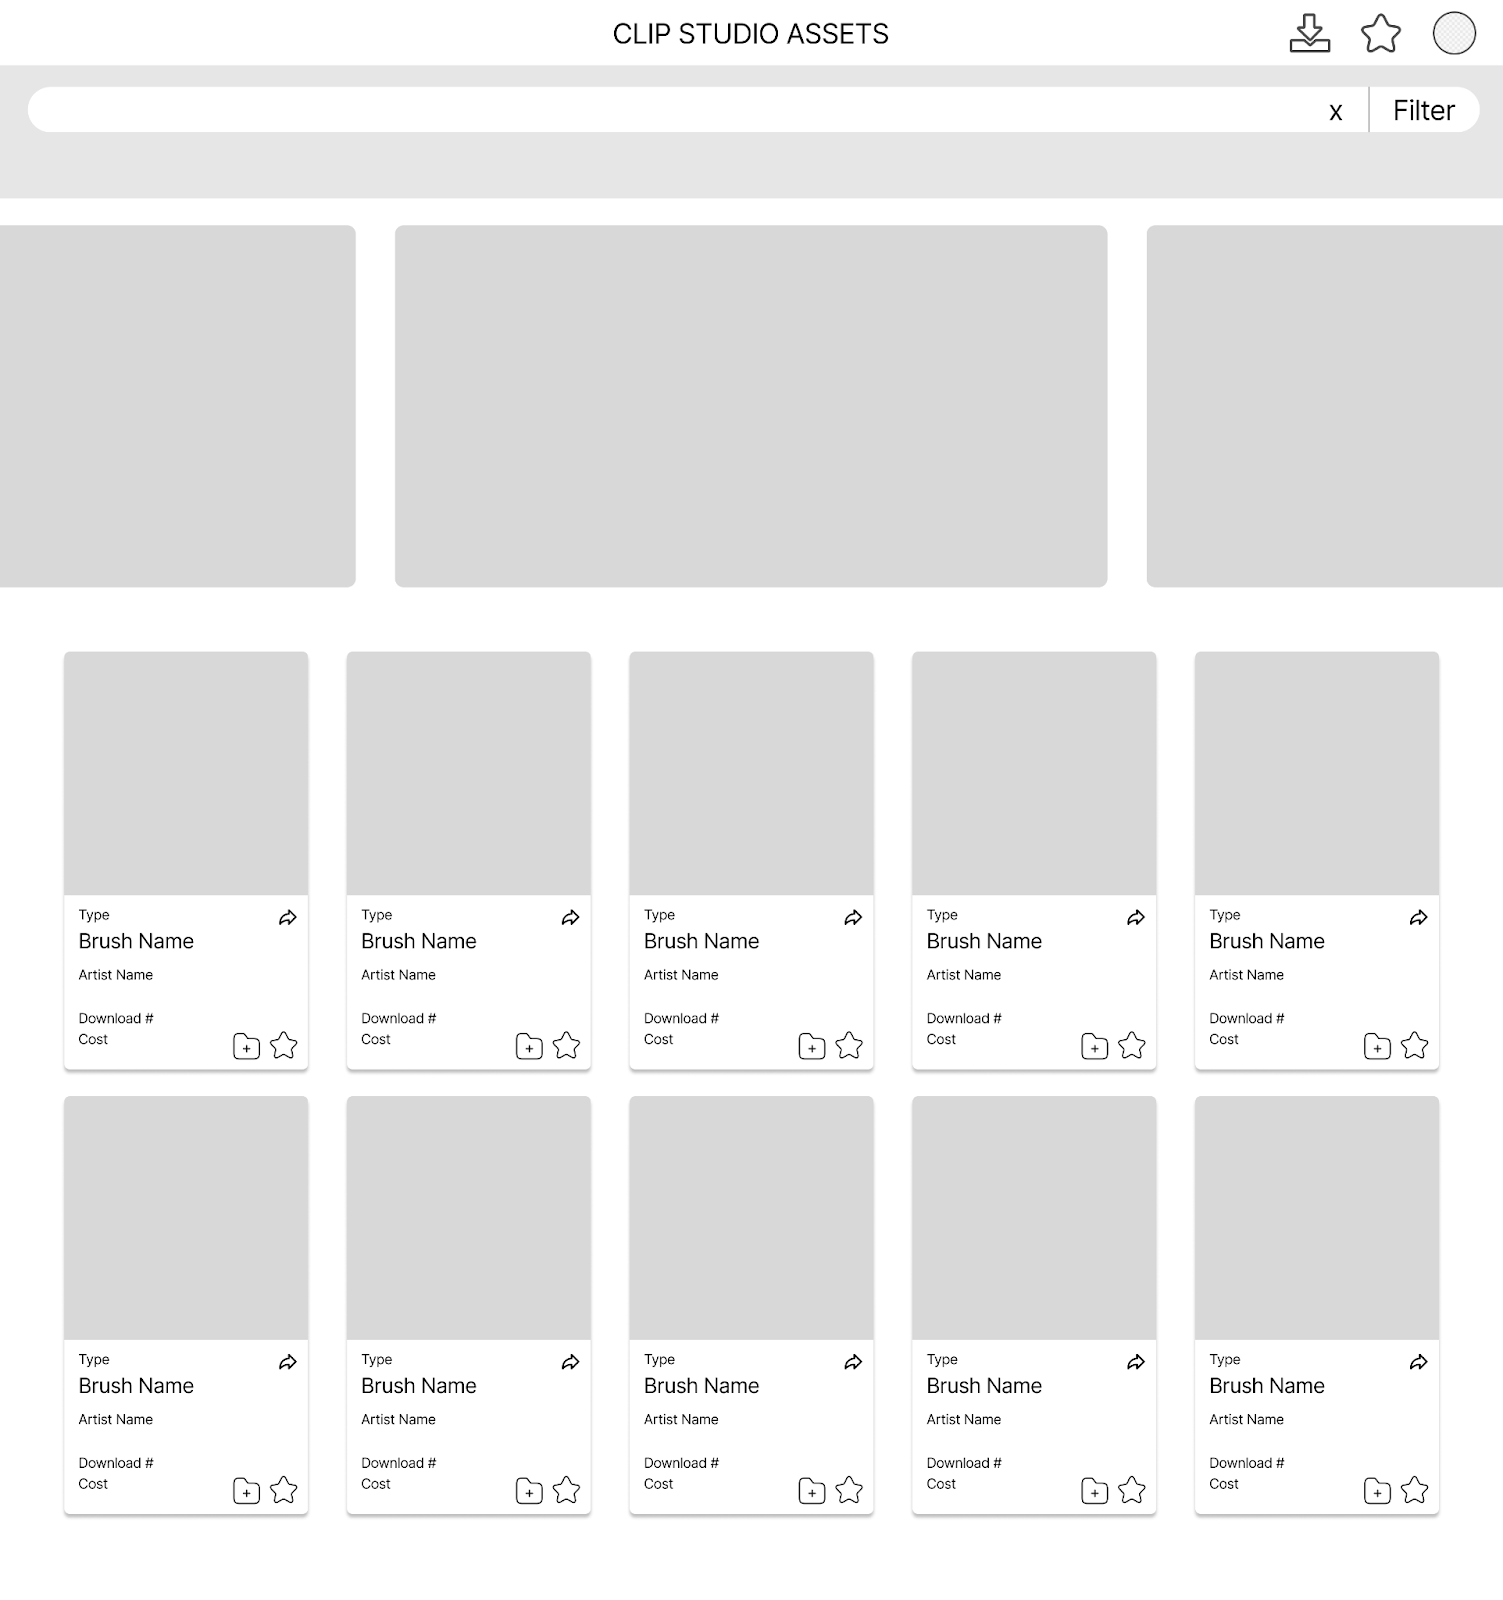Screen dimensions: 1503x1600
Task: Select Artist Name on top row fourth card
Action: 963,975
